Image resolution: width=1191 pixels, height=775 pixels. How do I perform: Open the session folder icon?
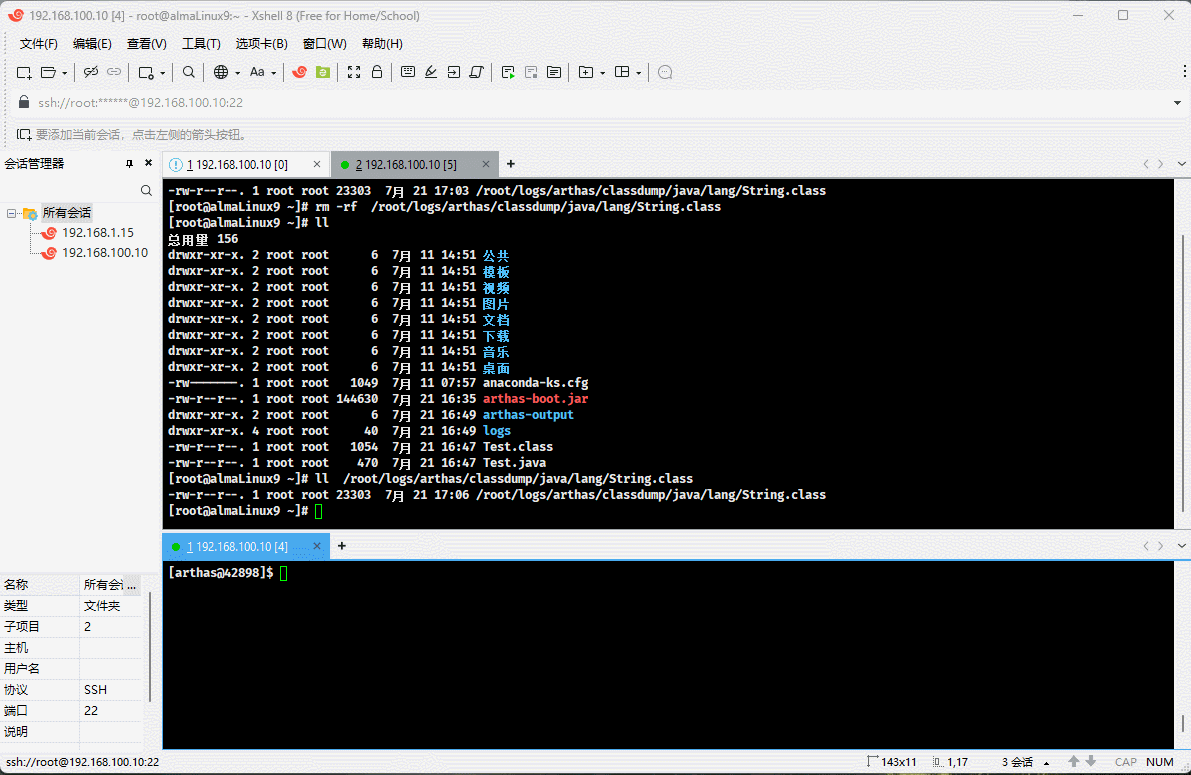(49, 72)
